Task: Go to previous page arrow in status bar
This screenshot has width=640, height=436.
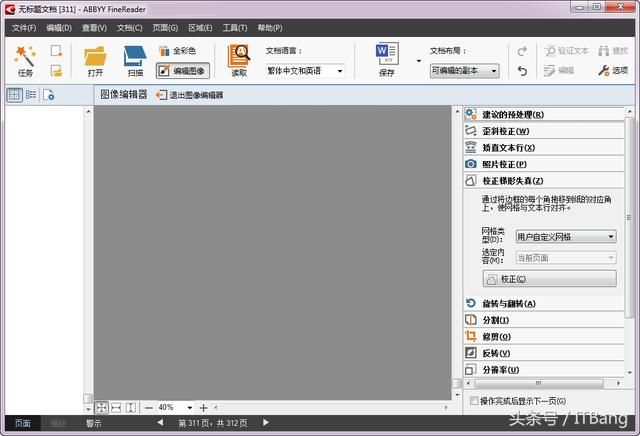Action: pyautogui.click(x=160, y=423)
